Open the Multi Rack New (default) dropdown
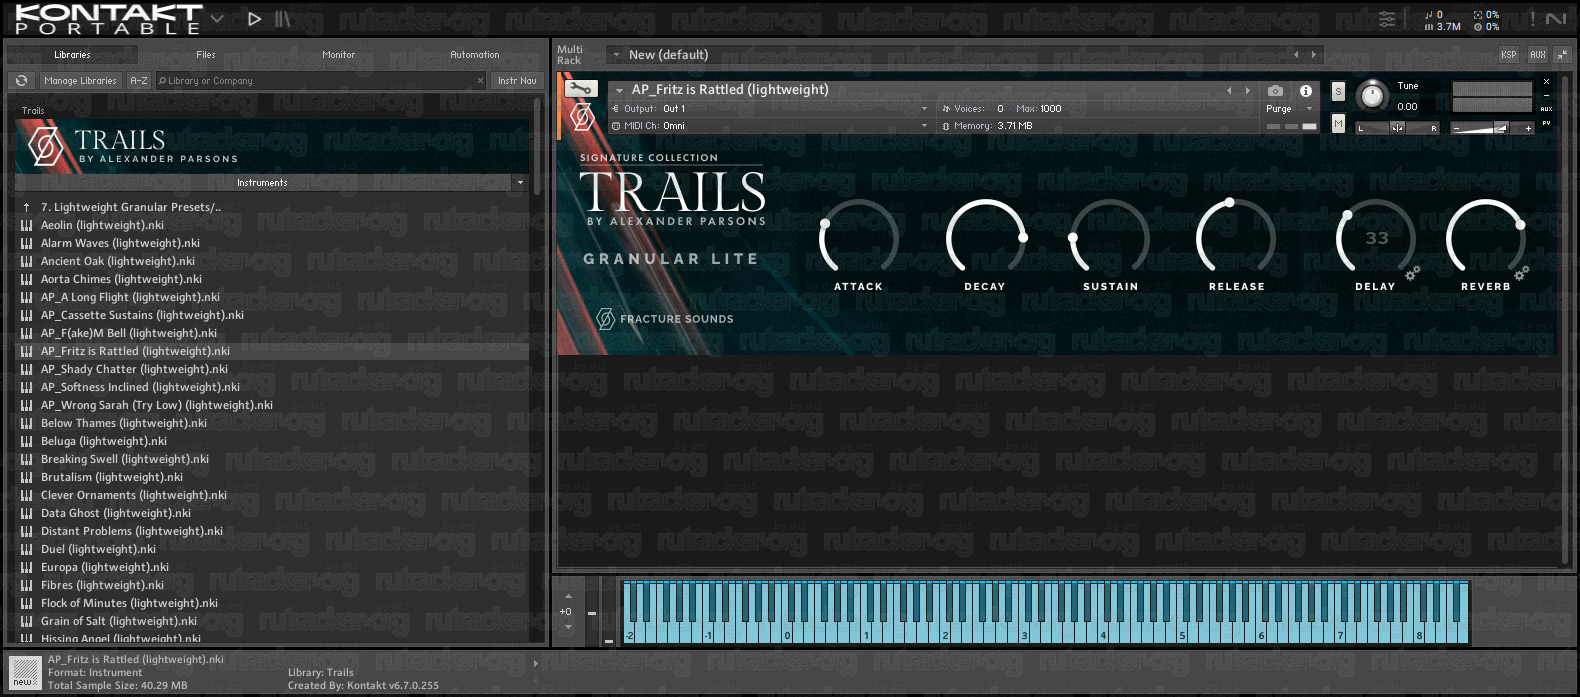Image resolution: width=1580 pixels, height=697 pixels. pos(616,55)
